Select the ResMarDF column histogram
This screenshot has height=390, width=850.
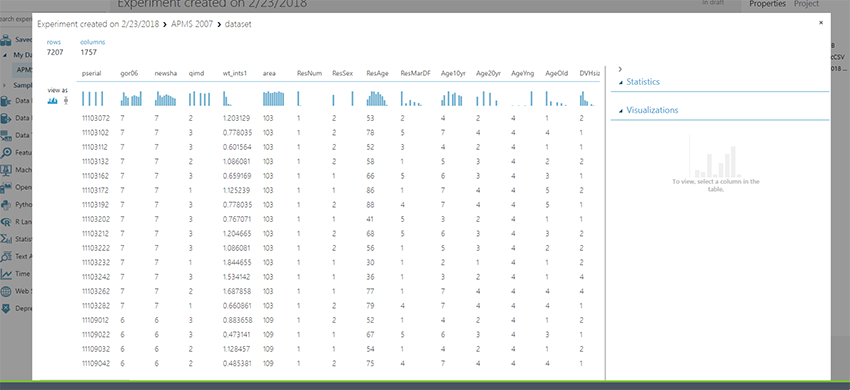412,99
